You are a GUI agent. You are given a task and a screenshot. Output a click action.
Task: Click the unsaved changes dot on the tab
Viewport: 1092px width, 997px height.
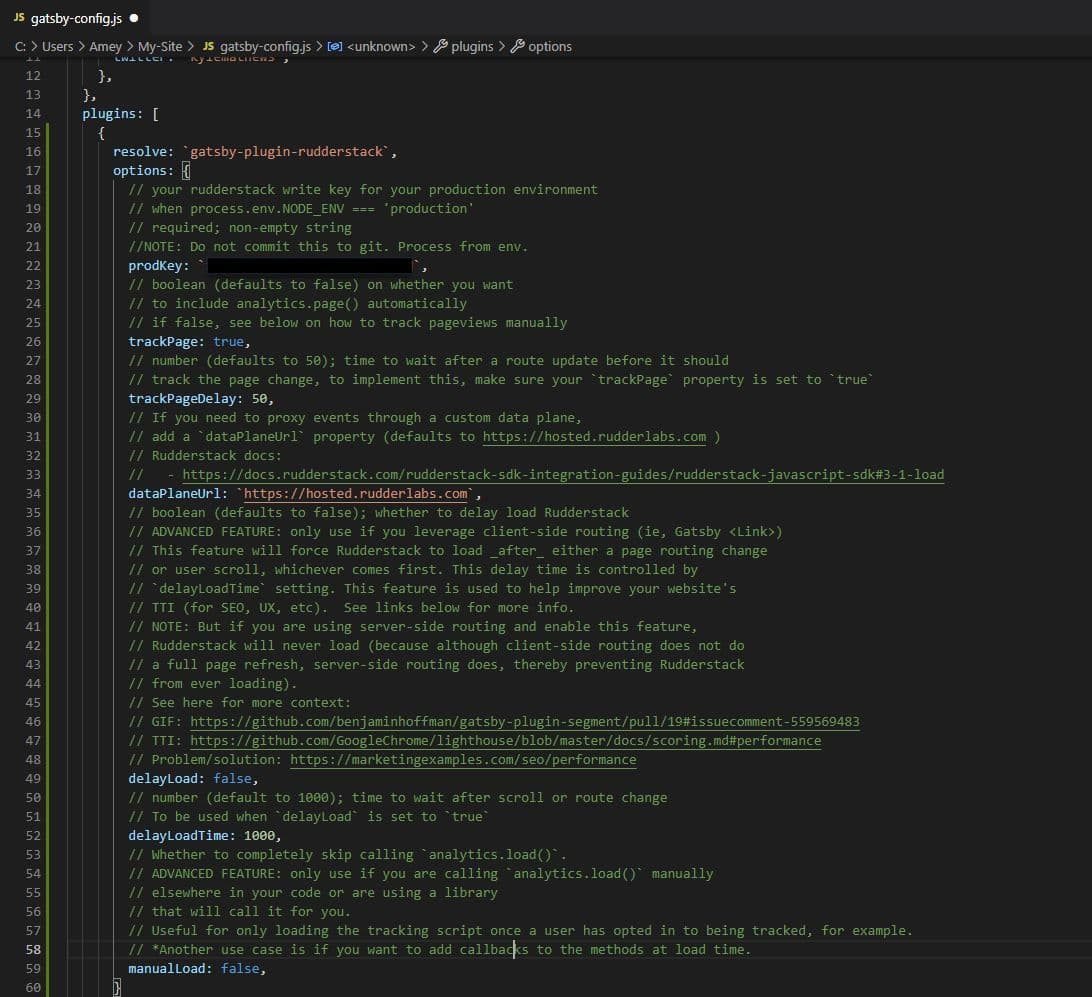pos(135,17)
